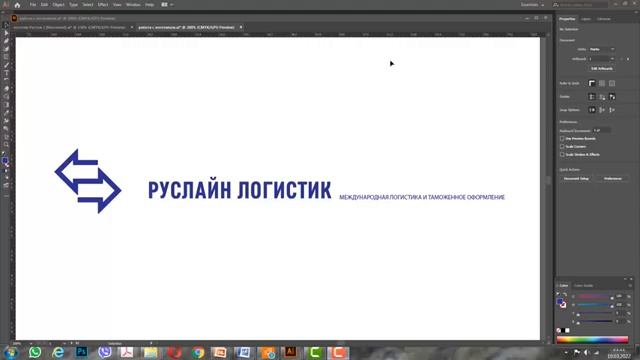Toggle Lock Guides in Guides section
Screen dimensions: 640x360
coord(602,97)
